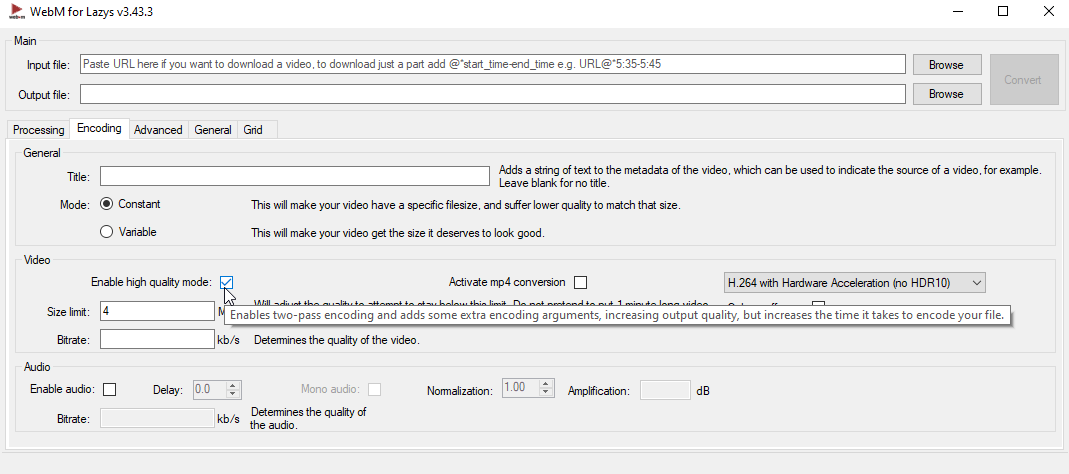1069x474 pixels.
Task: Click the Normalization value field
Action: (521, 388)
